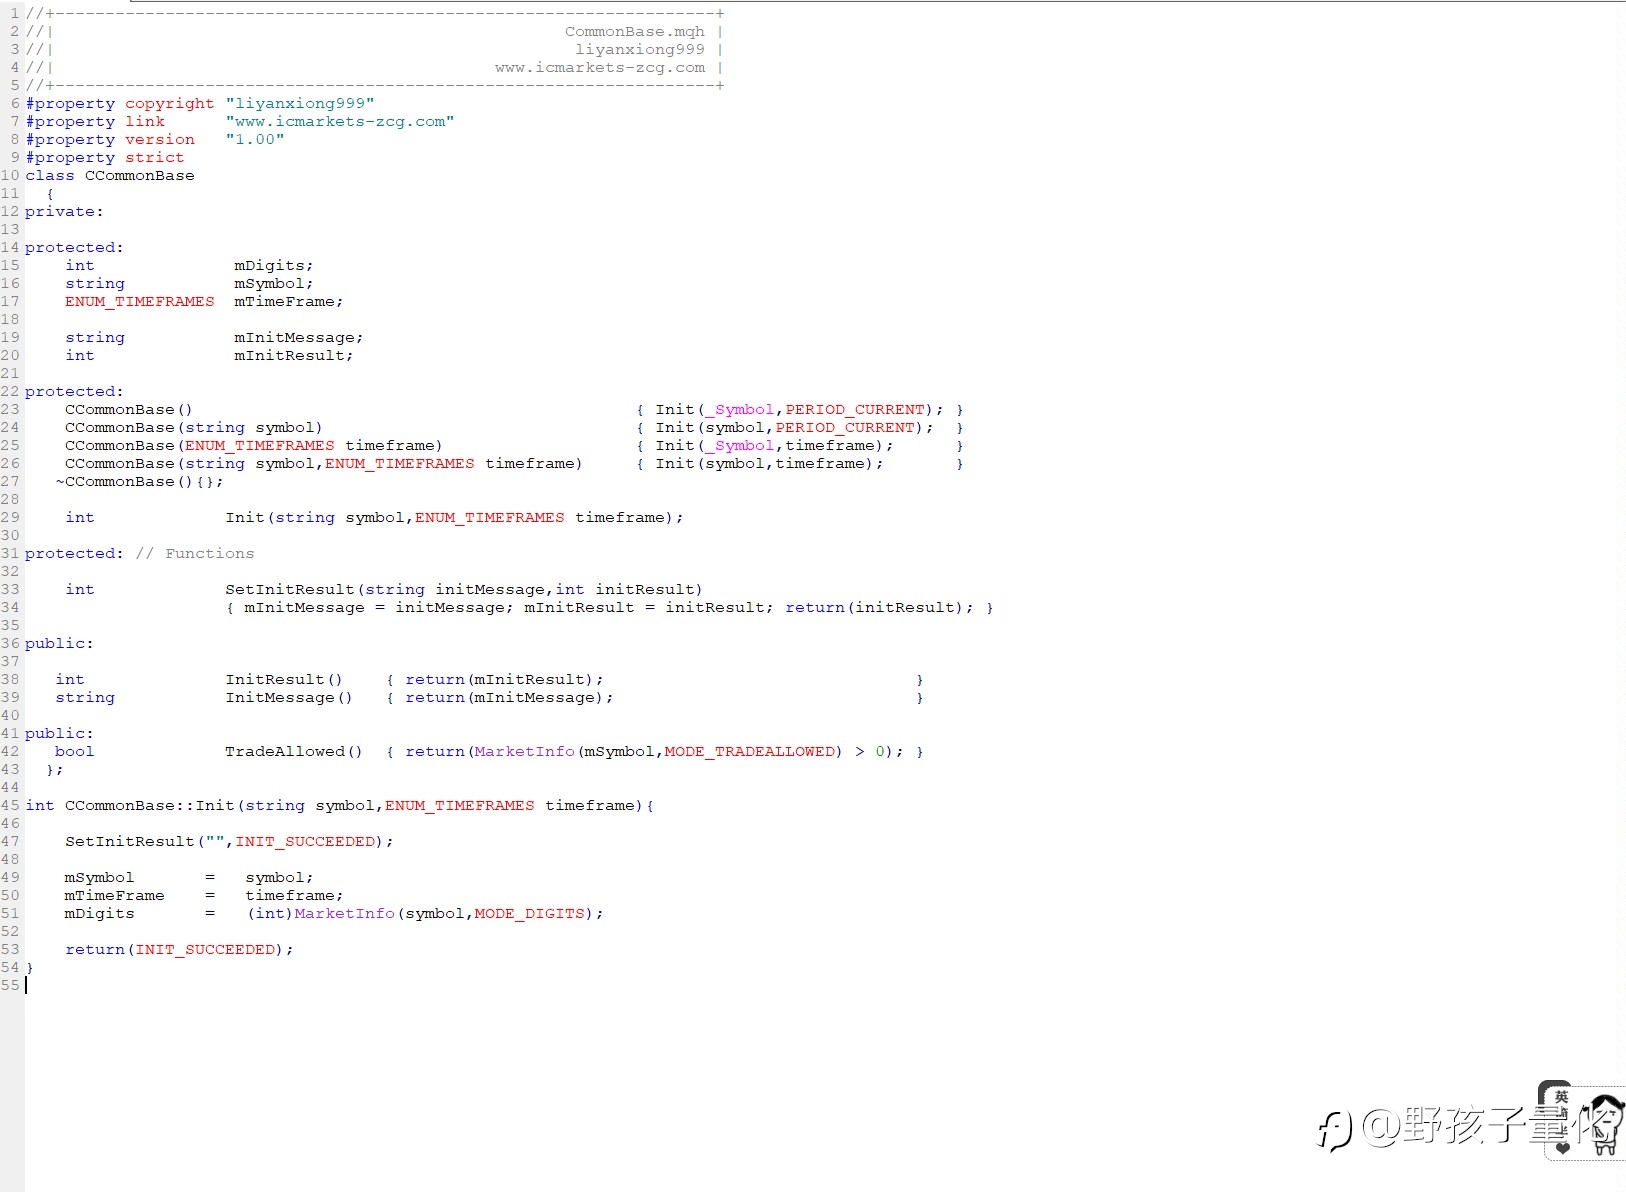The width and height of the screenshot is (1626, 1192).
Task: Click the IME English mode indicator
Action: tap(1561, 1097)
